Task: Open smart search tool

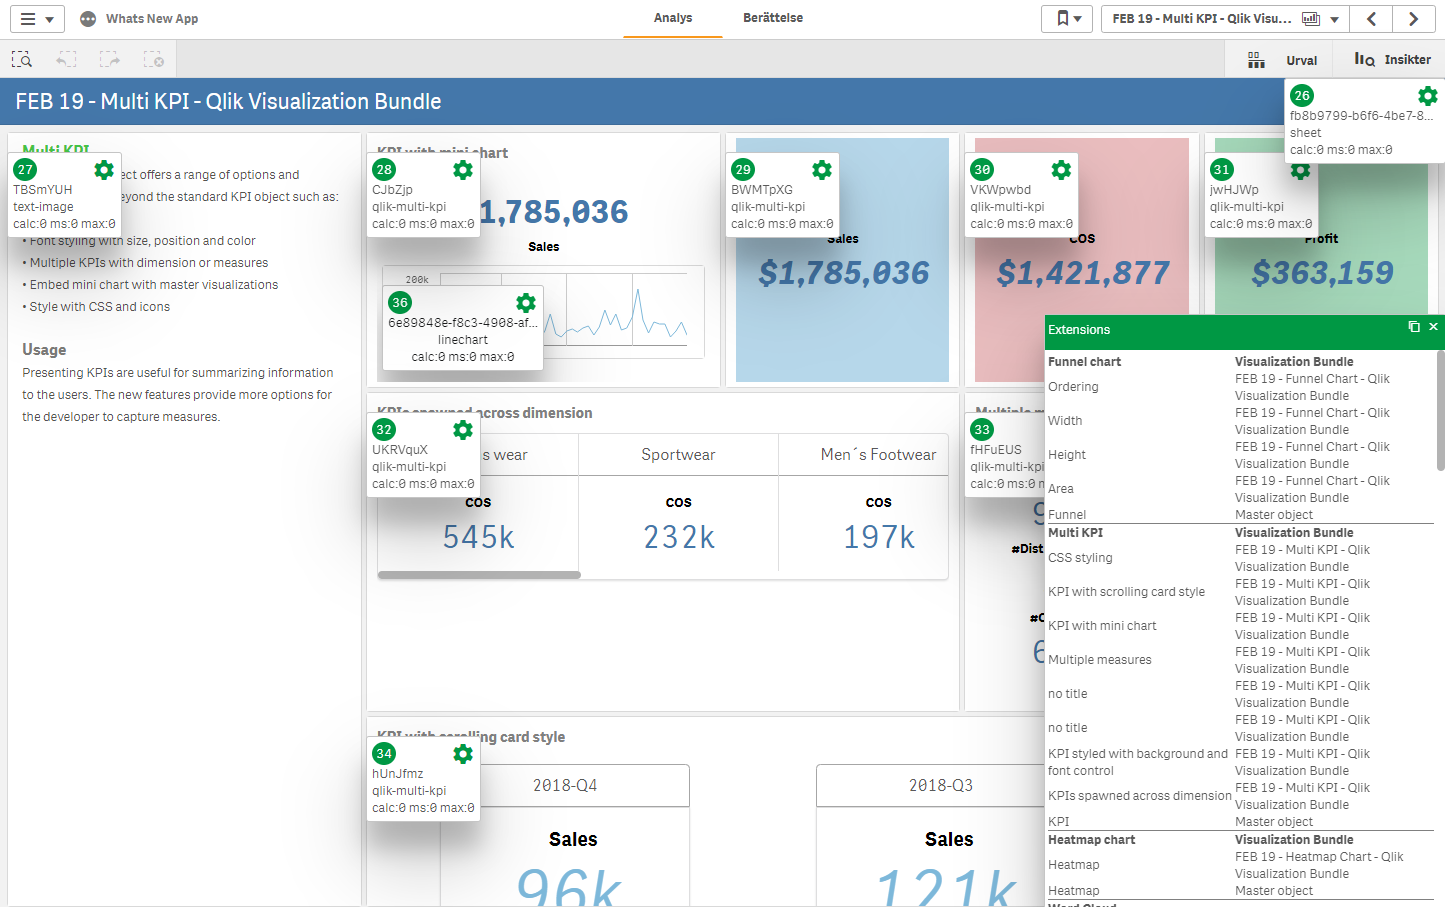Action: (x=22, y=60)
